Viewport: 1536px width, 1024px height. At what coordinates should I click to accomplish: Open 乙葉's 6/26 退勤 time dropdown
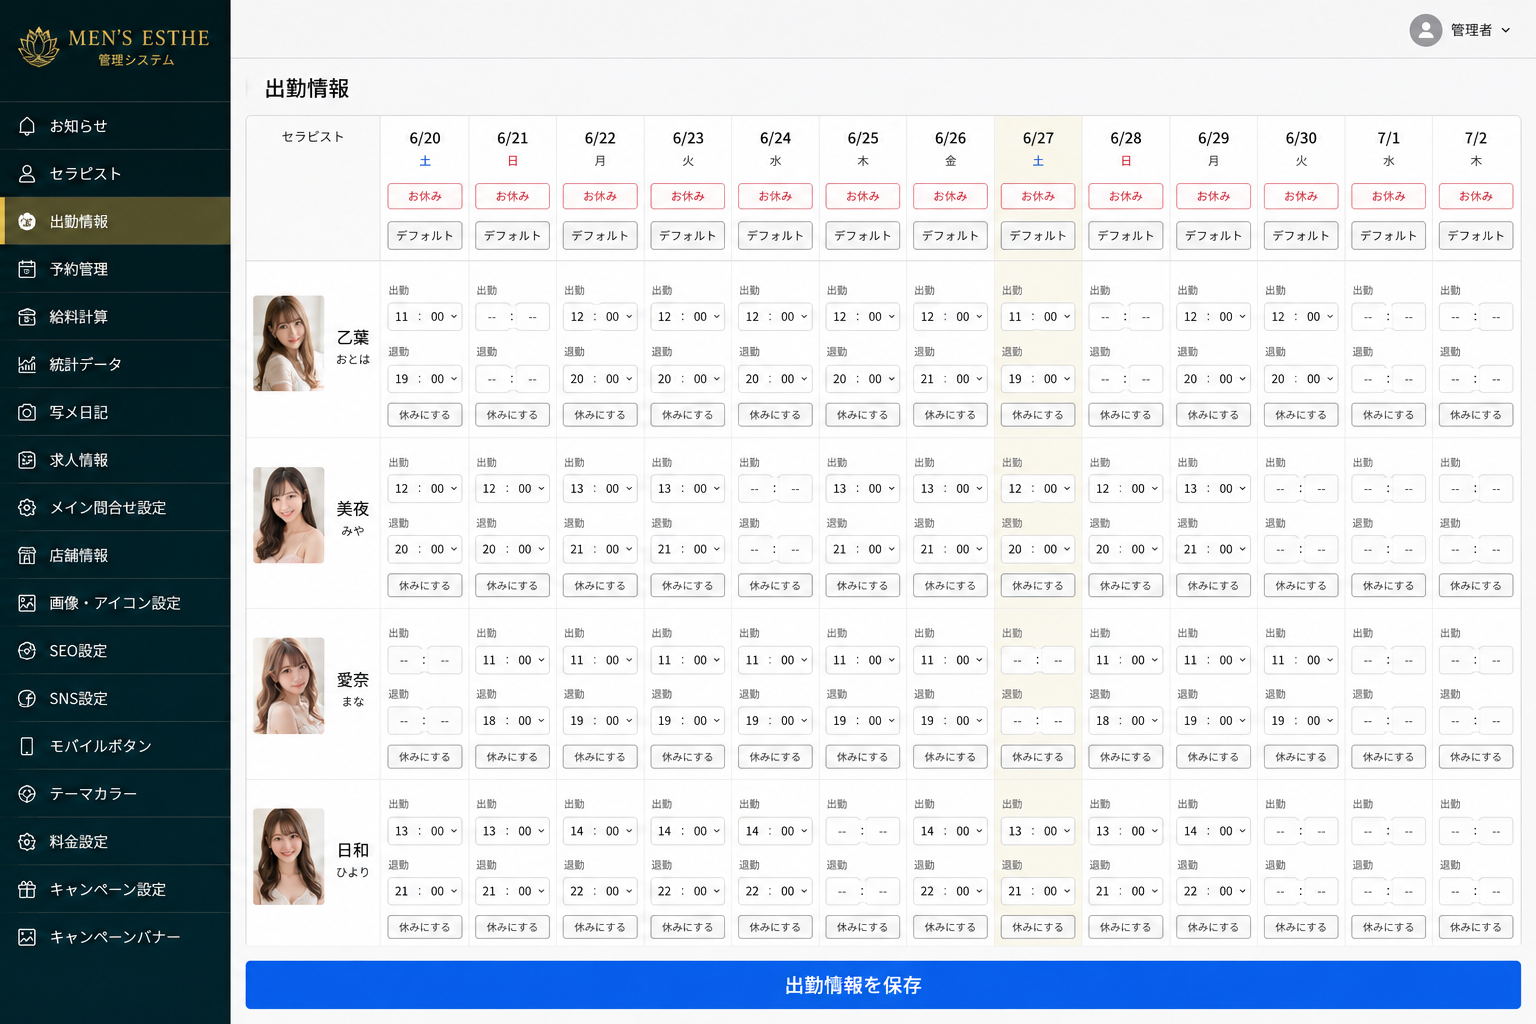(x=950, y=379)
